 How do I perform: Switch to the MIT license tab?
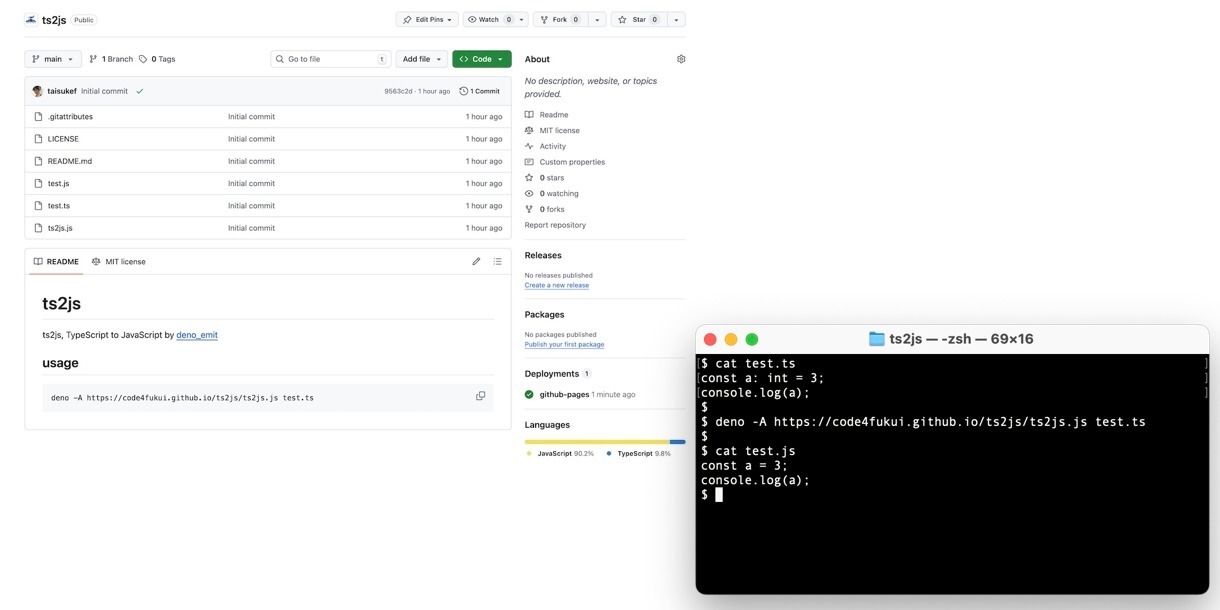coord(119,262)
